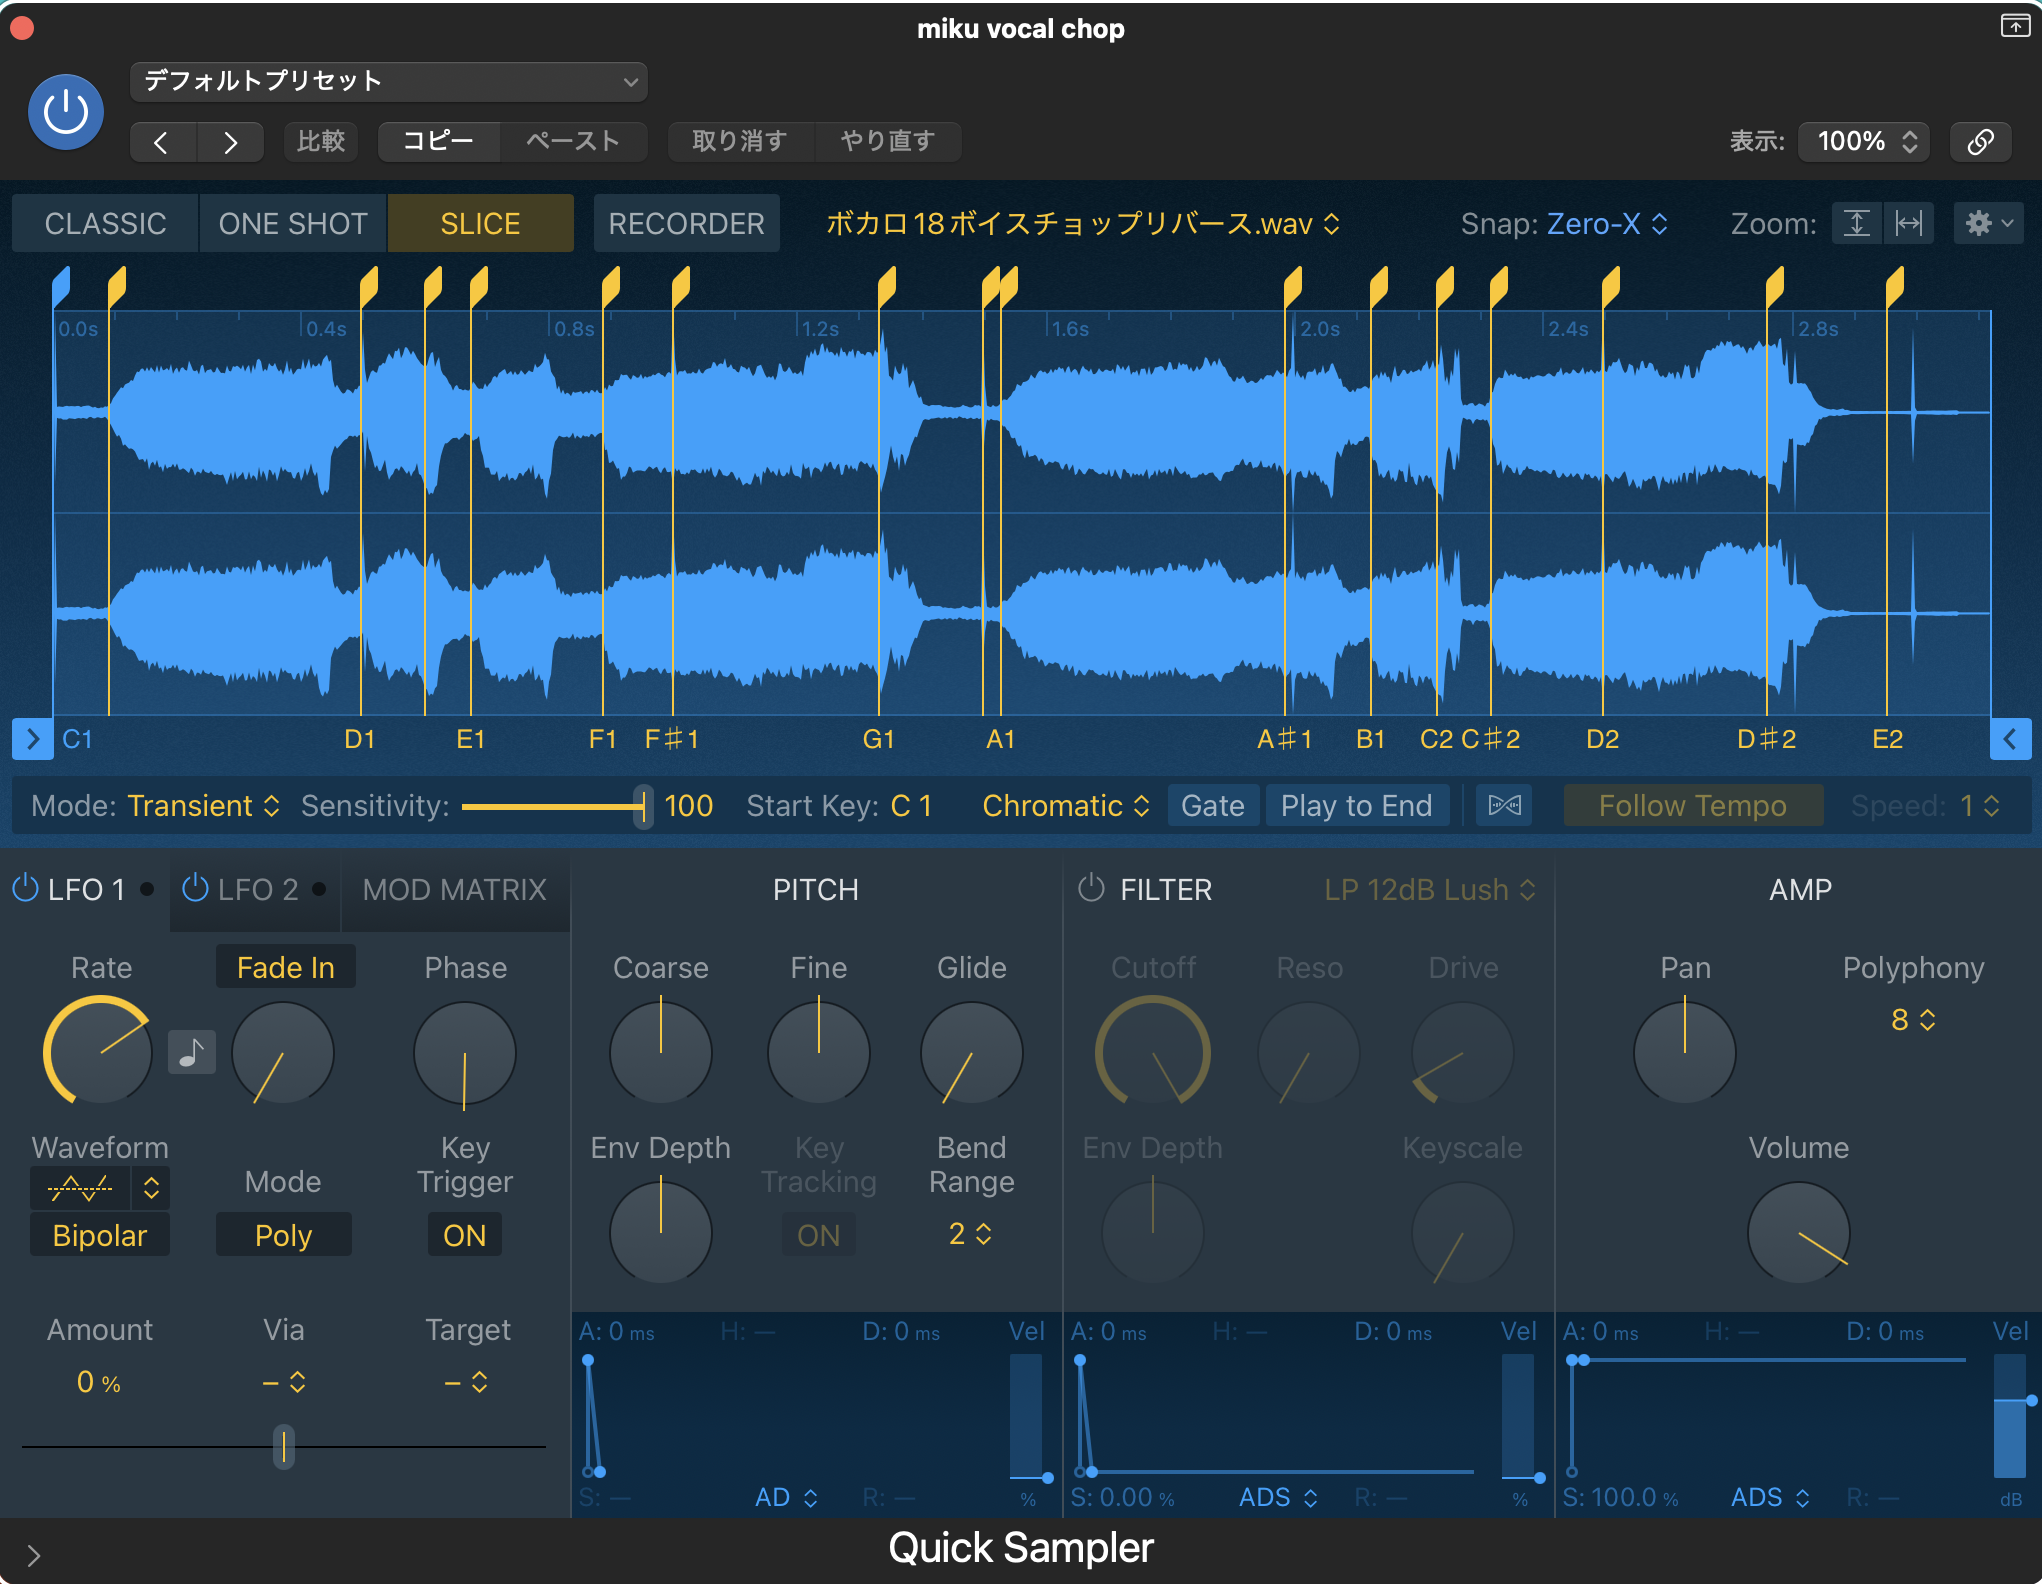Change the Polyphony 8 stepper
Viewport: 2042px width, 1584px height.
tap(1913, 1020)
